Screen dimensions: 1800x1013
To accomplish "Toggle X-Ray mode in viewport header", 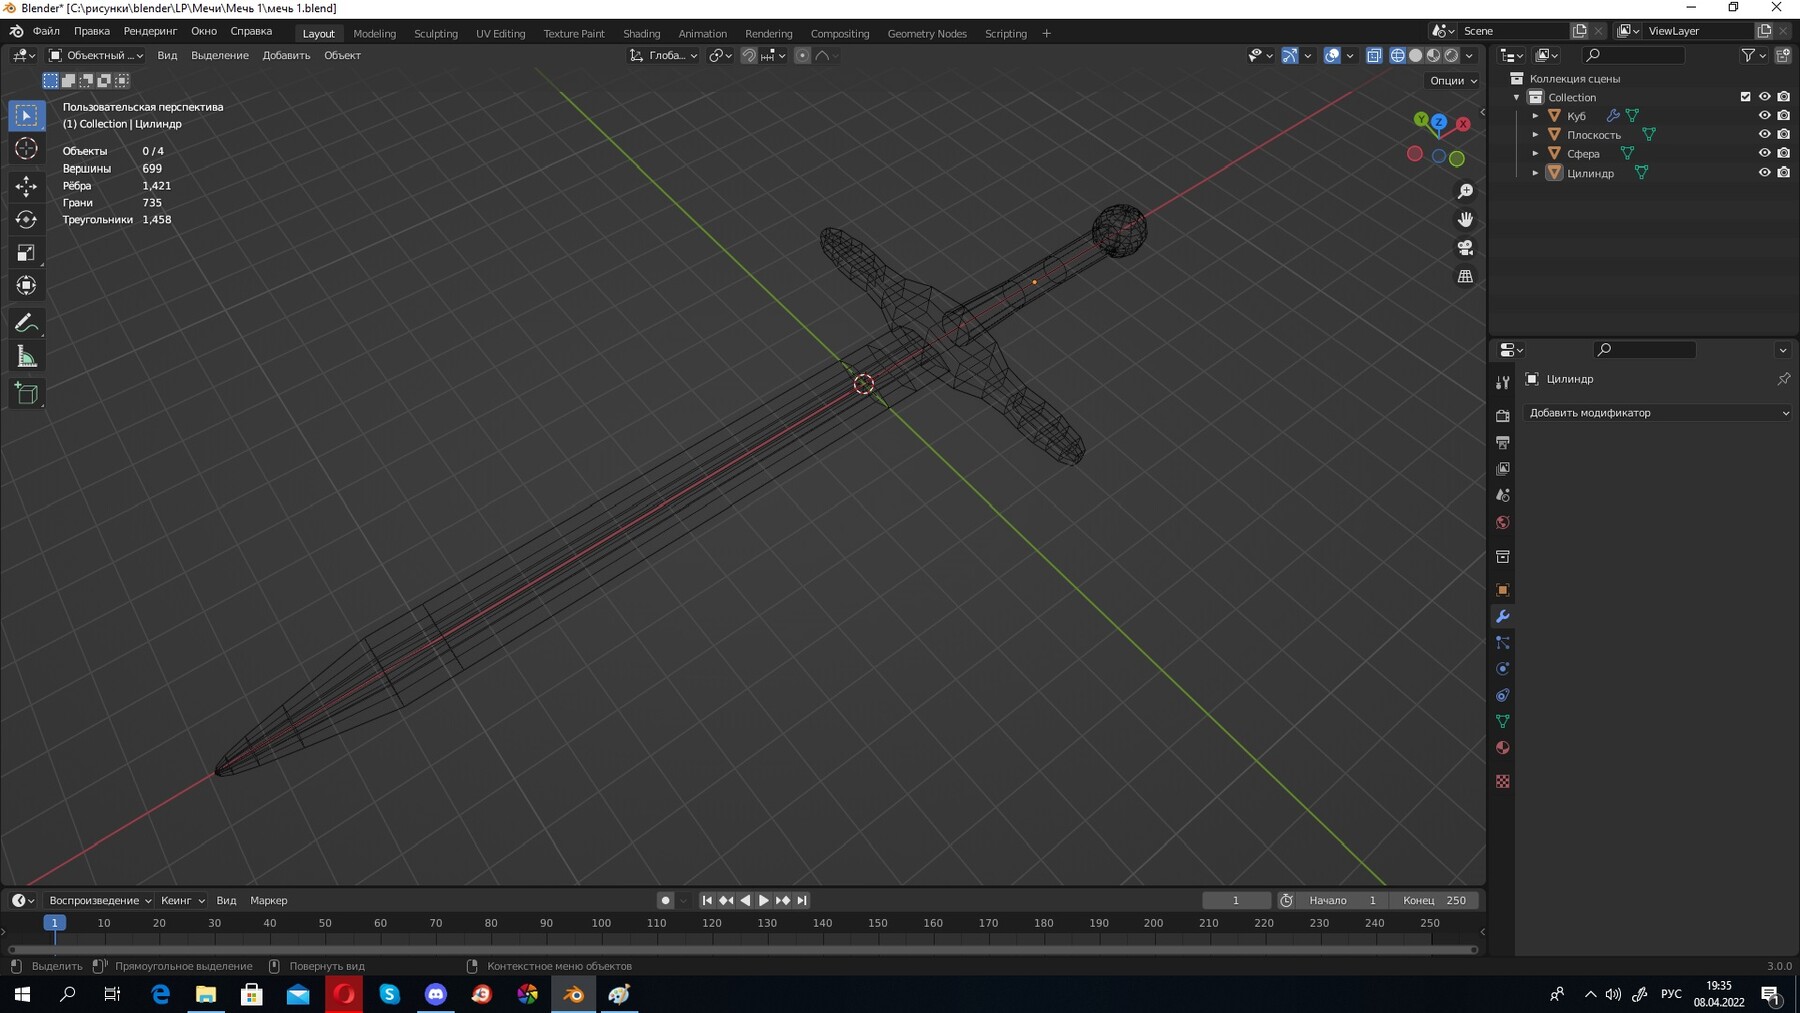I will 1375,56.
